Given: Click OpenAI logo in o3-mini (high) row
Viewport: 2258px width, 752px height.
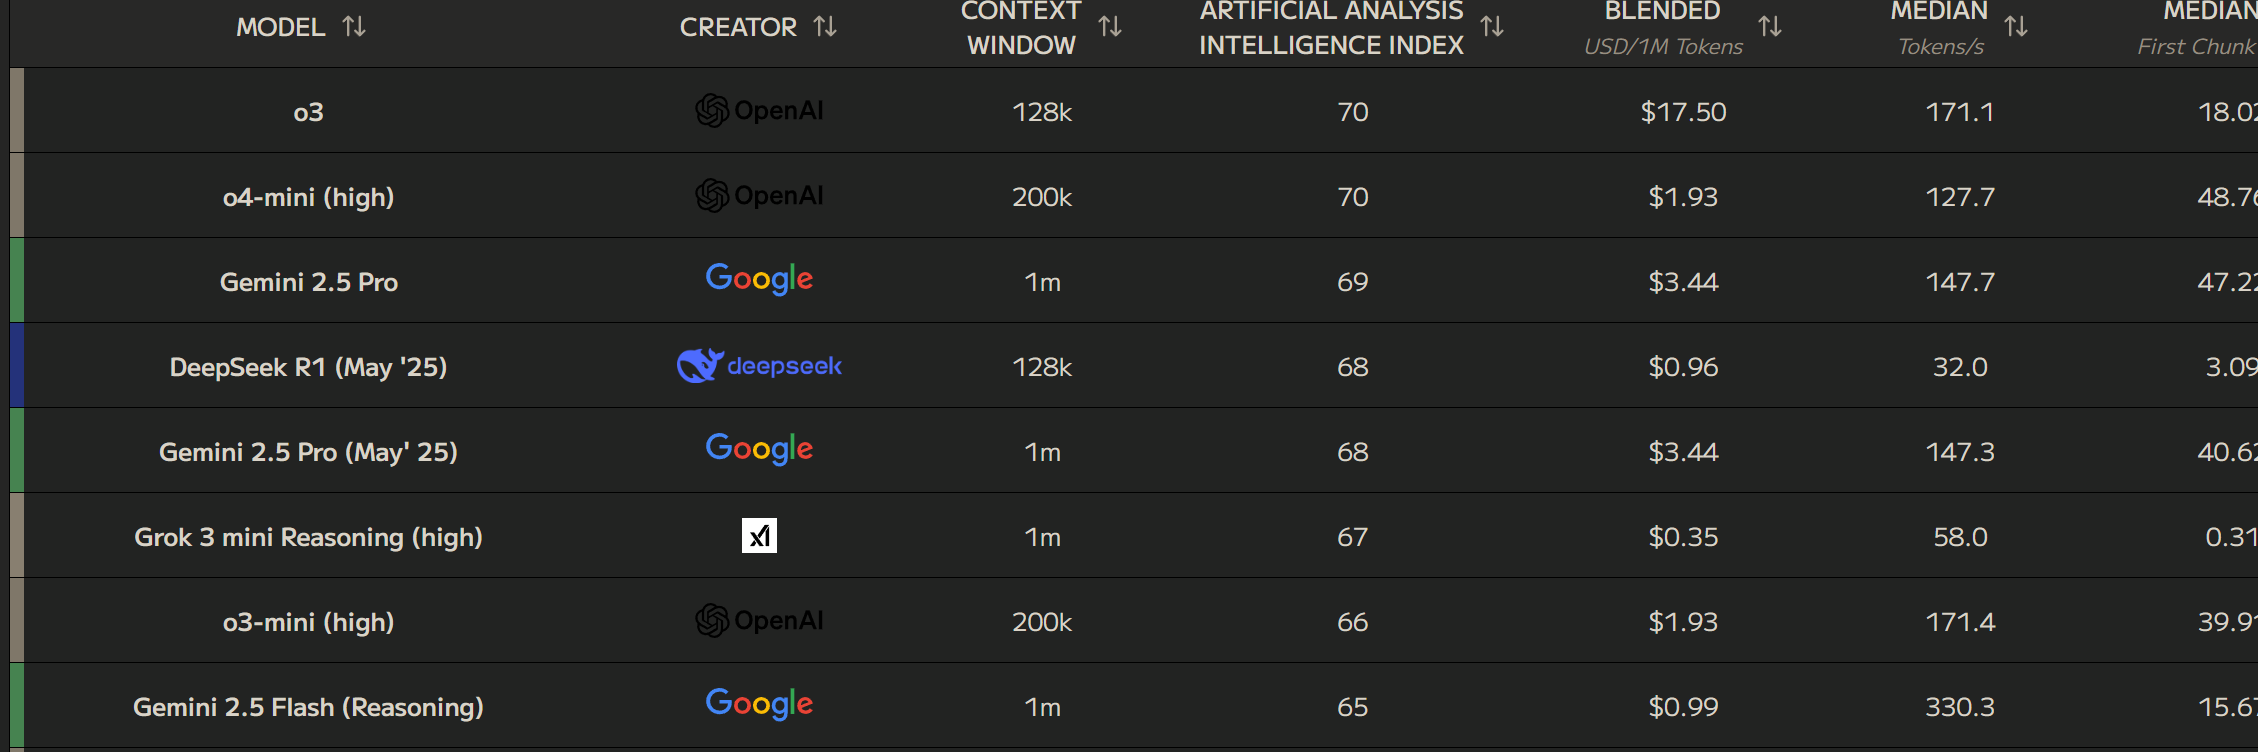Looking at the screenshot, I should click(x=759, y=621).
